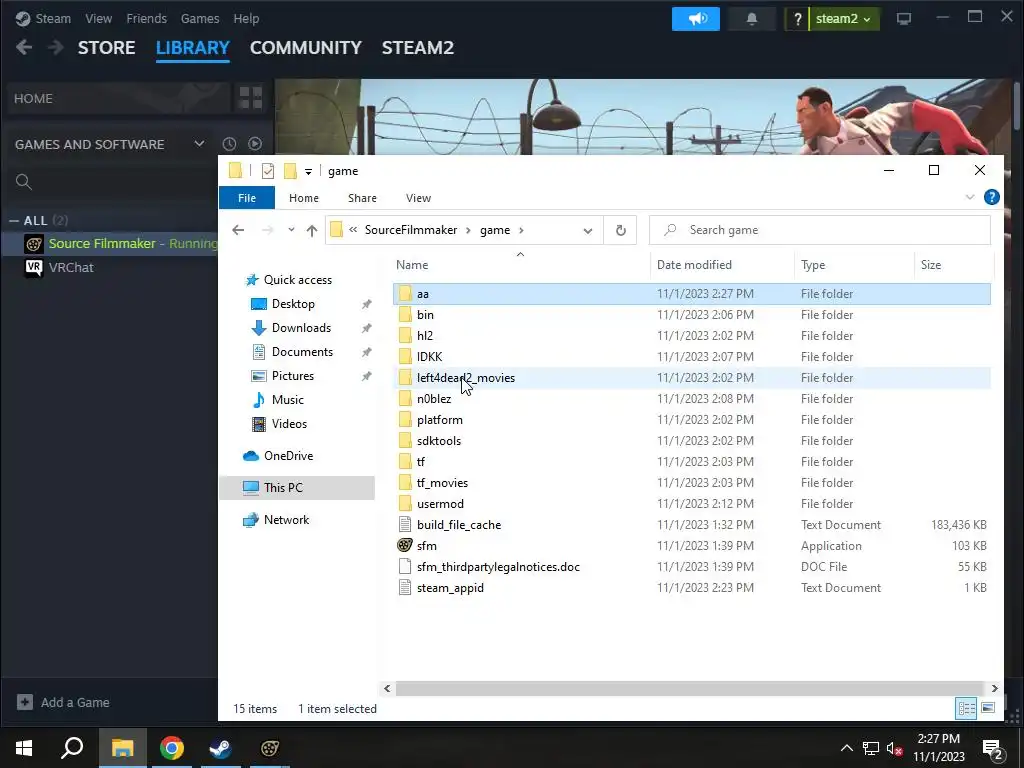Open Desktop in navigation pane

click(293, 304)
